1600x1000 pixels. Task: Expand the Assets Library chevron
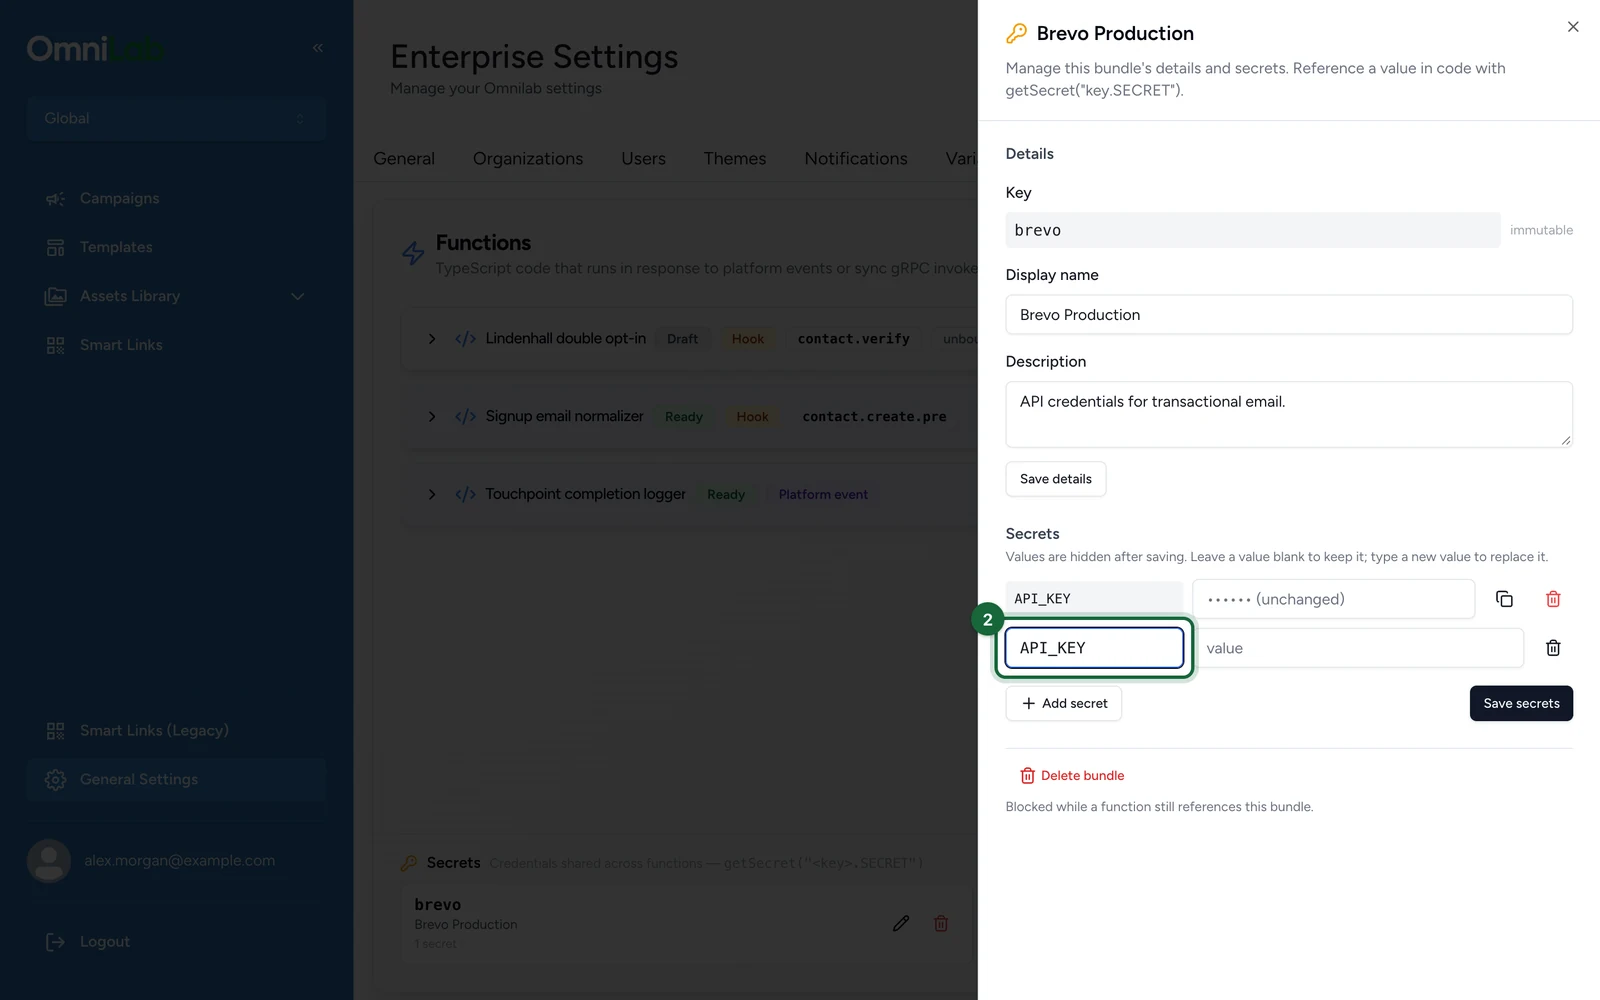pos(297,296)
